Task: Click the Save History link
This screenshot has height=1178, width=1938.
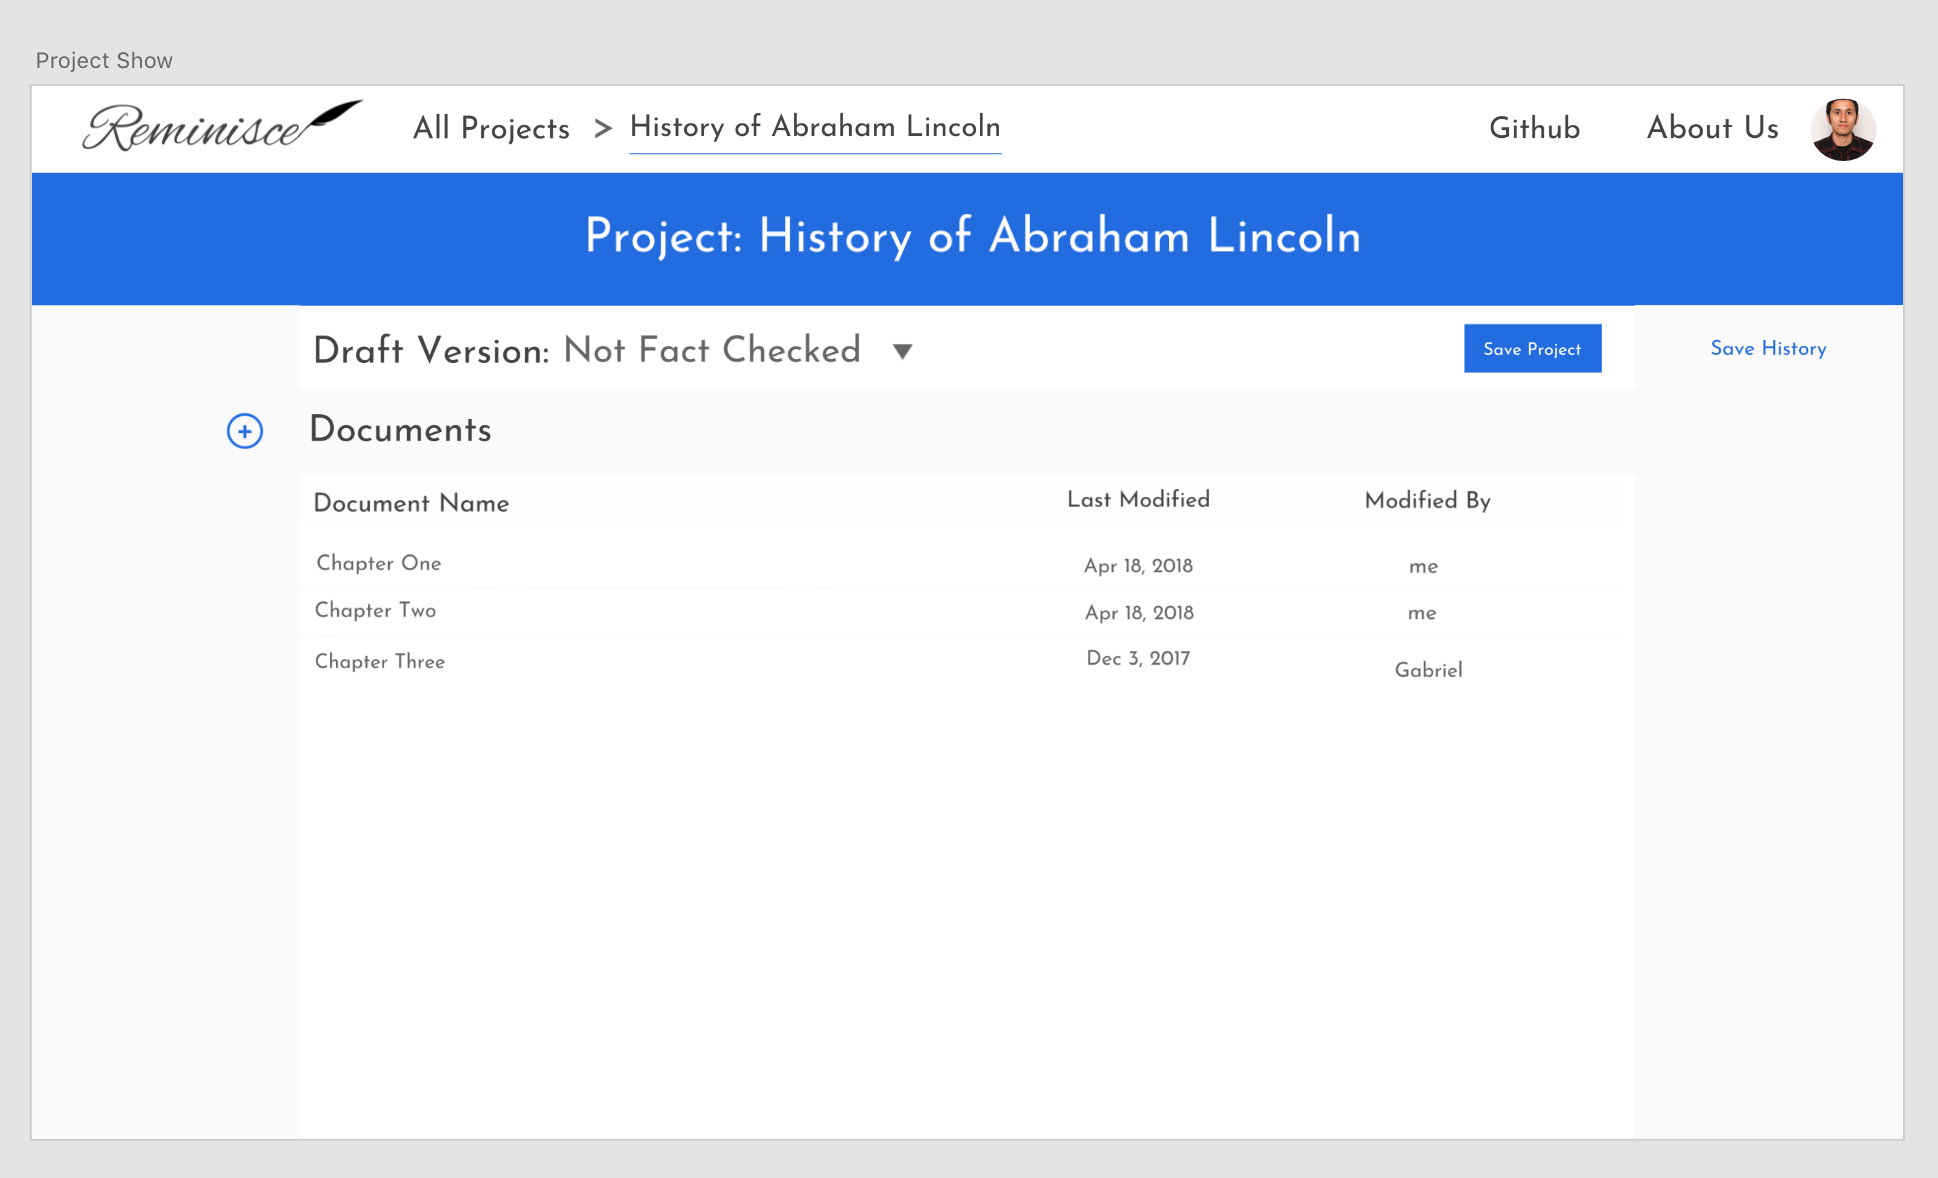Action: tap(1768, 348)
